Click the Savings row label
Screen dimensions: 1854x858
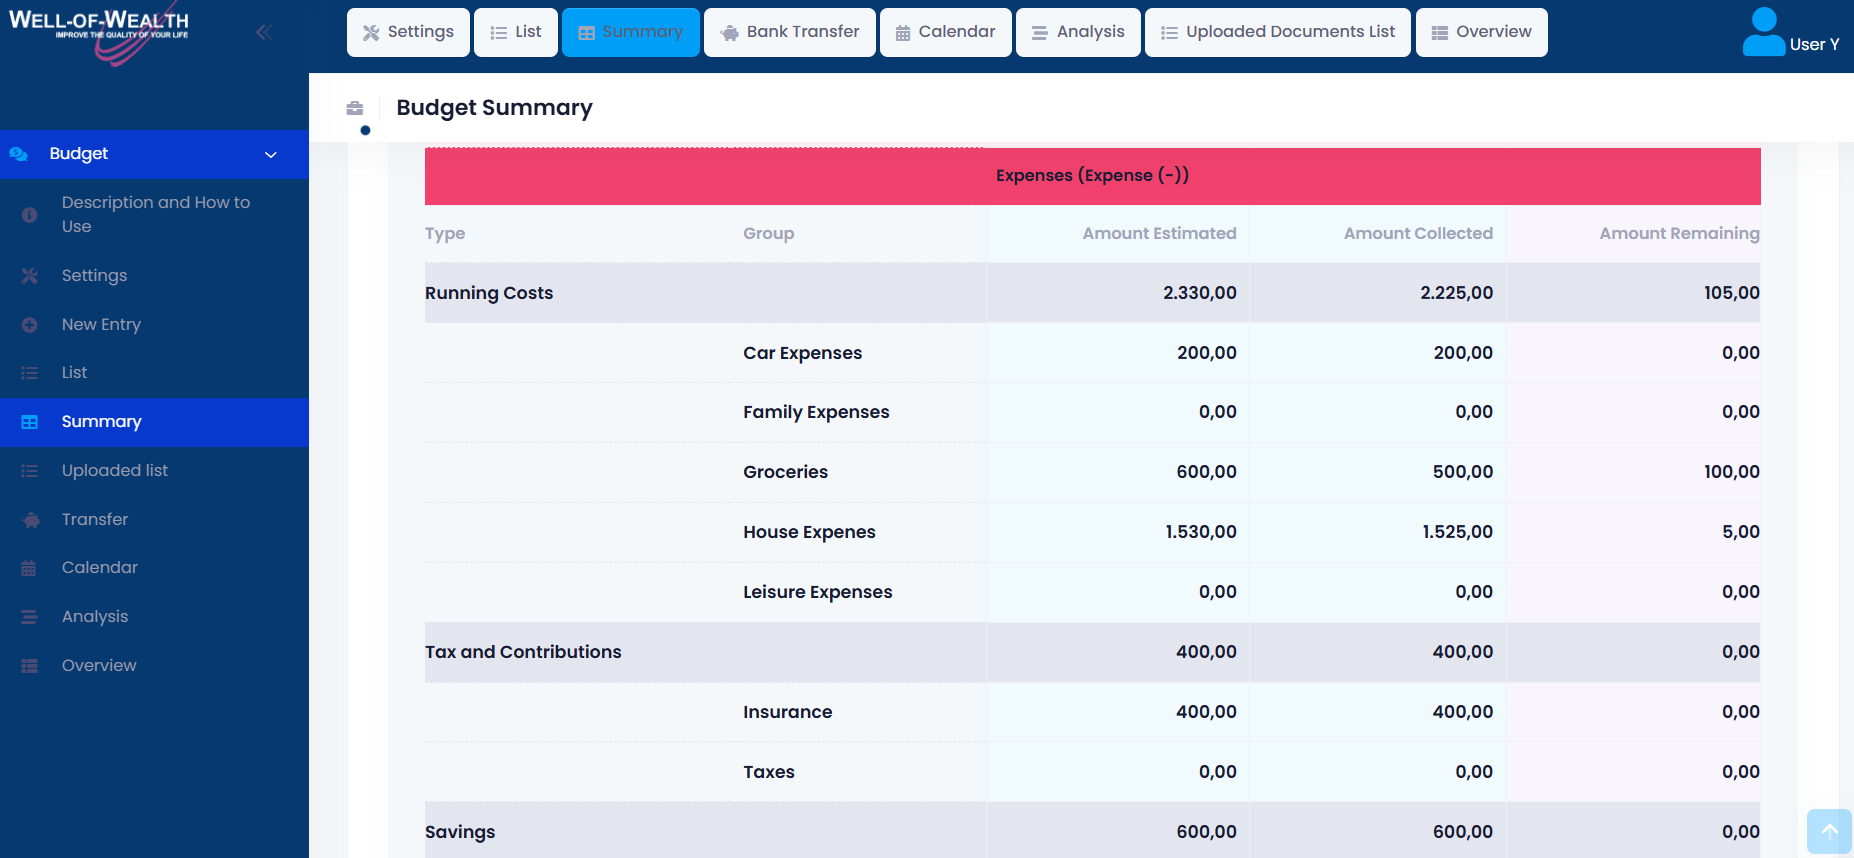click(x=460, y=832)
